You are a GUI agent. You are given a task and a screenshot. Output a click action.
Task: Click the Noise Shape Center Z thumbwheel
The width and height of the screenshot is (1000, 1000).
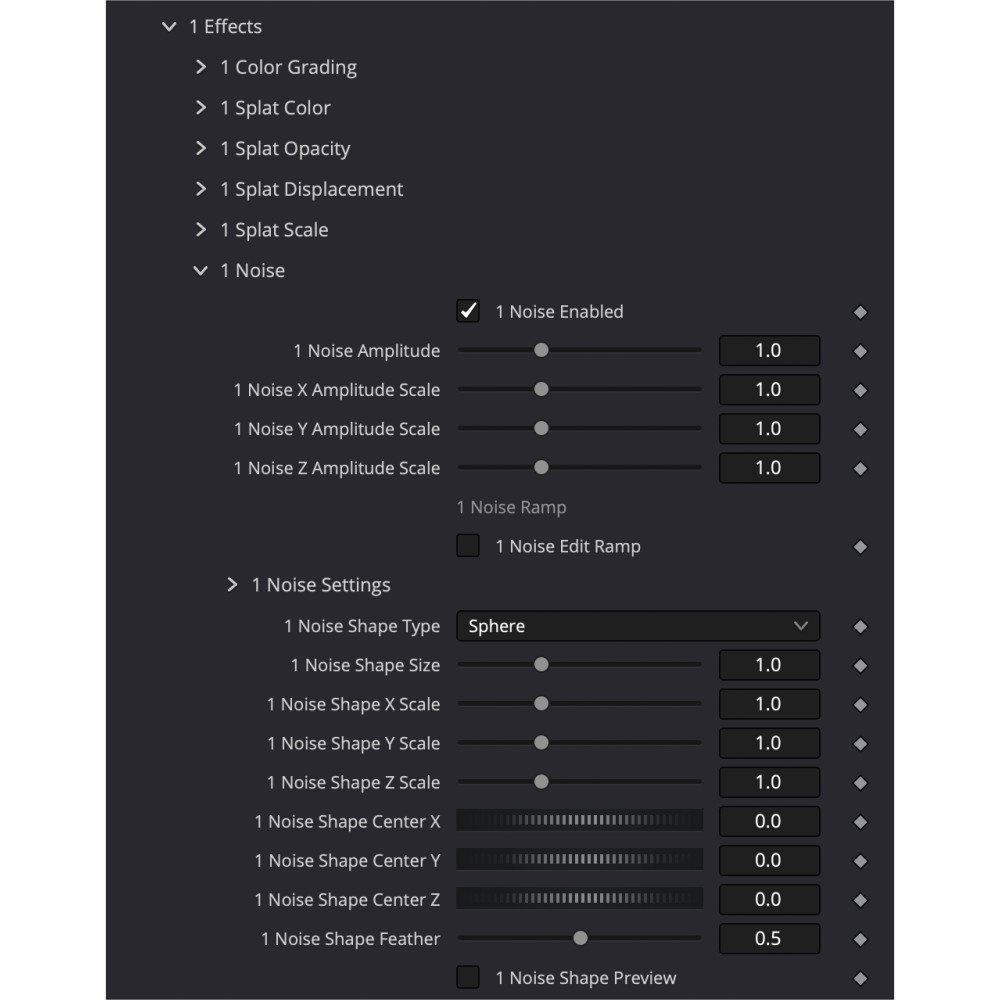point(580,899)
